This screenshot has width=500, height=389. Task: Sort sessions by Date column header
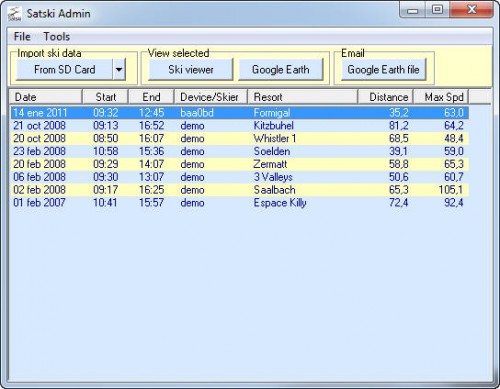coord(46,97)
